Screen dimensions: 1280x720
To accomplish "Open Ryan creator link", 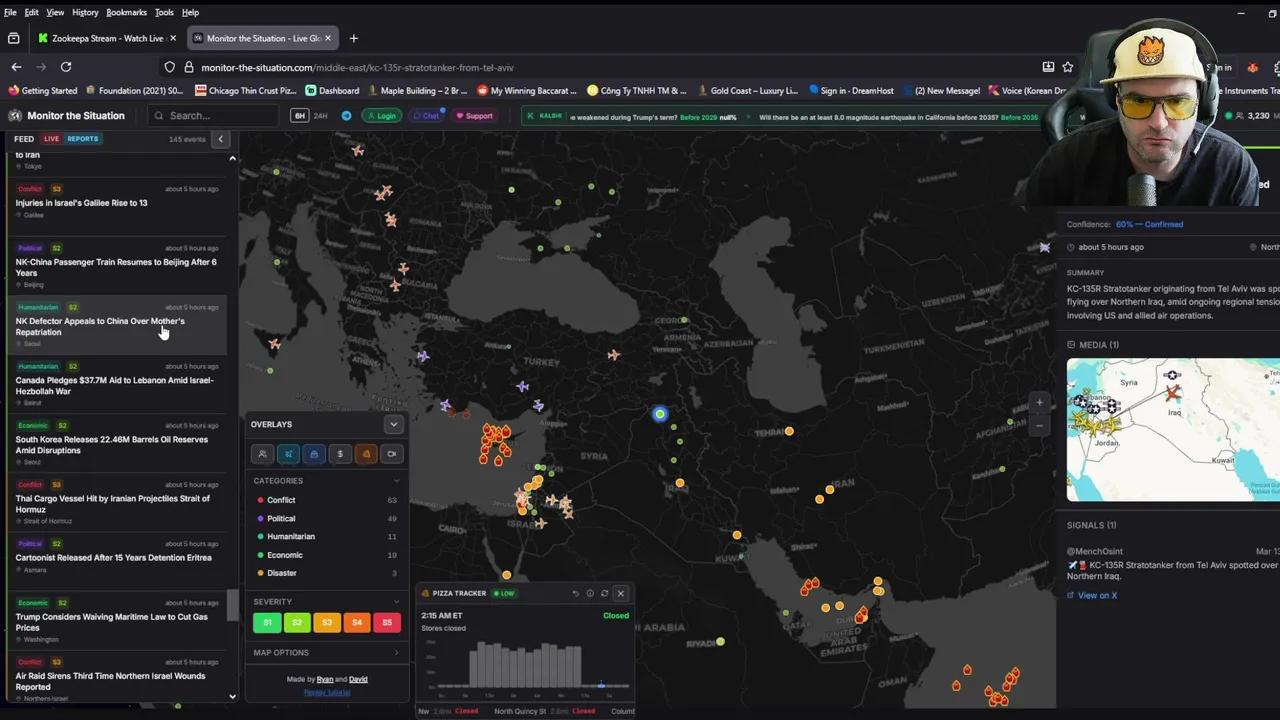I will tap(325, 679).
